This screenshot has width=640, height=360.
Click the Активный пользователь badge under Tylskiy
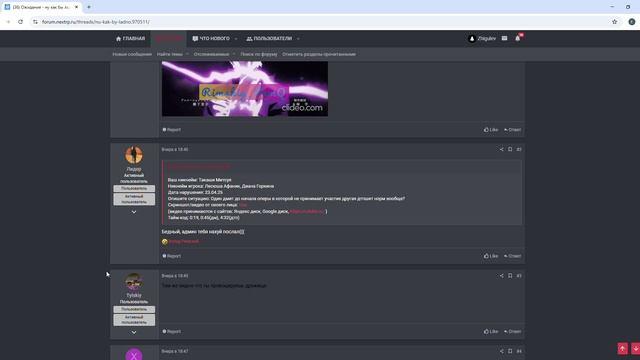pyautogui.click(x=134, y=320)
